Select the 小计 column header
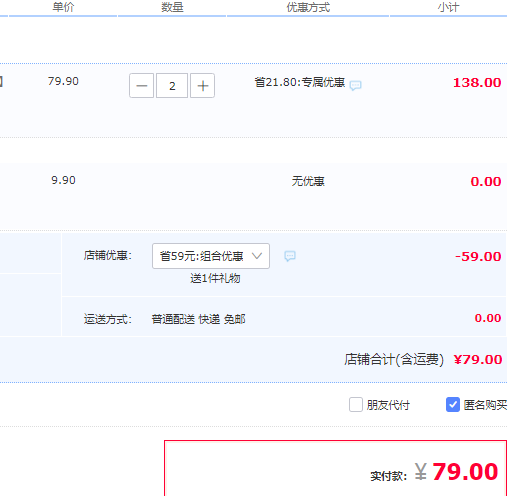 point(448,7)
